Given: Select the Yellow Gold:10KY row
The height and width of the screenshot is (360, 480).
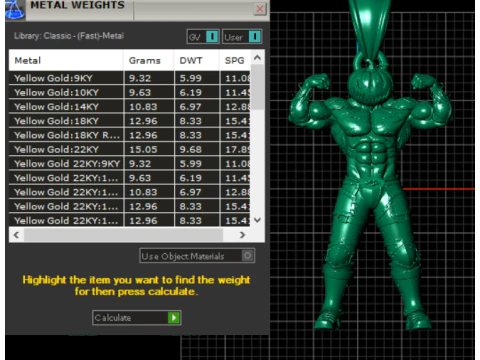Looking at the screenshot, I should [x=129, y=92].
